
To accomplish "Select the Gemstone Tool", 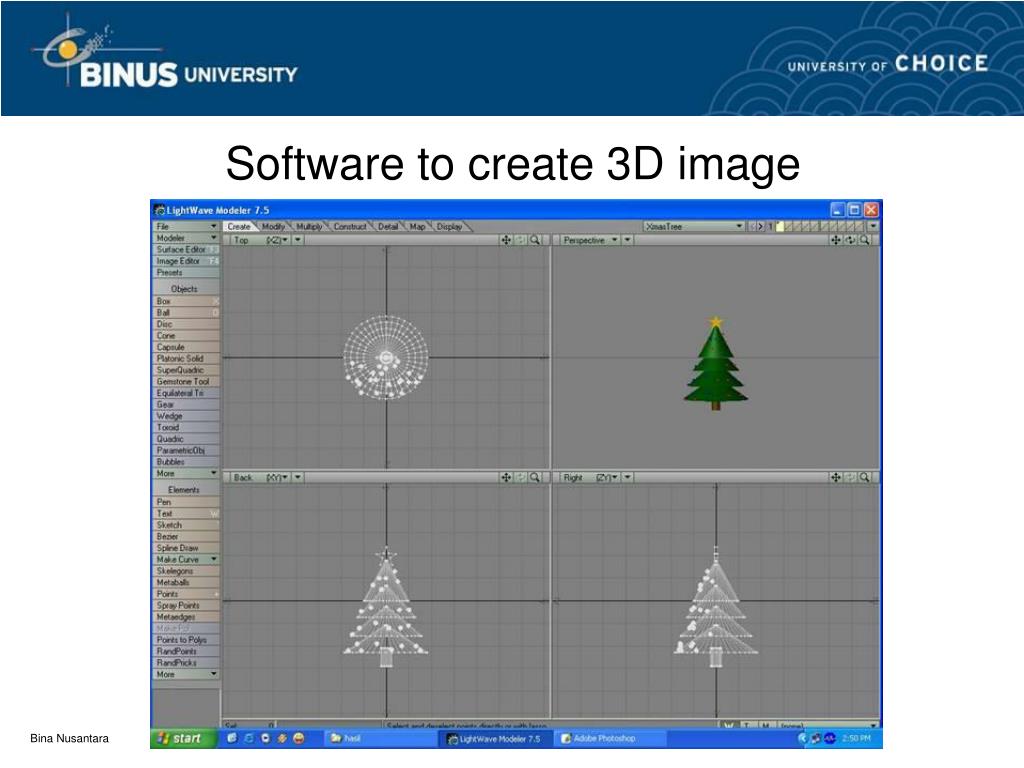I will coord(186,381).
